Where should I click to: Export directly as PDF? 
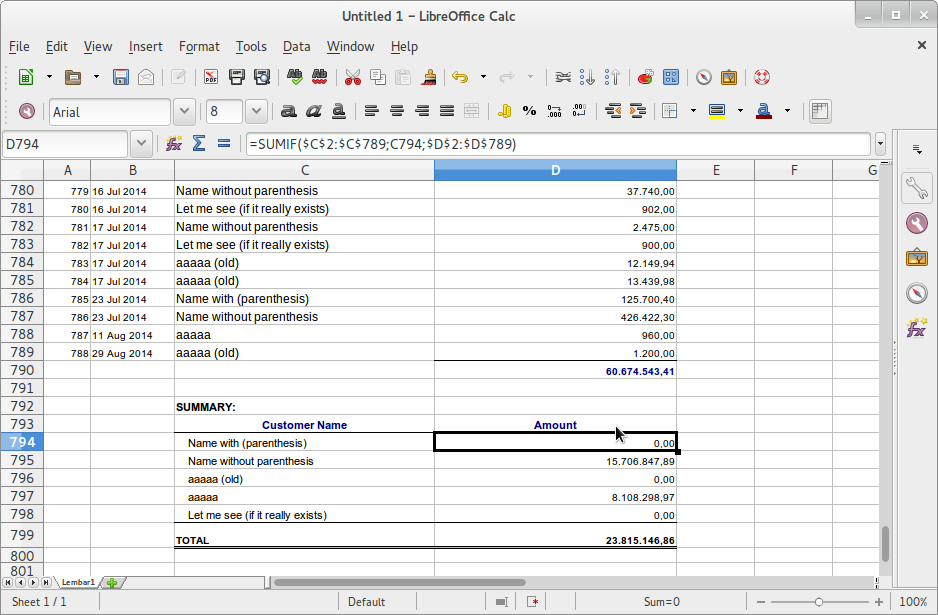pyautogui.click(x=211, y=77)
